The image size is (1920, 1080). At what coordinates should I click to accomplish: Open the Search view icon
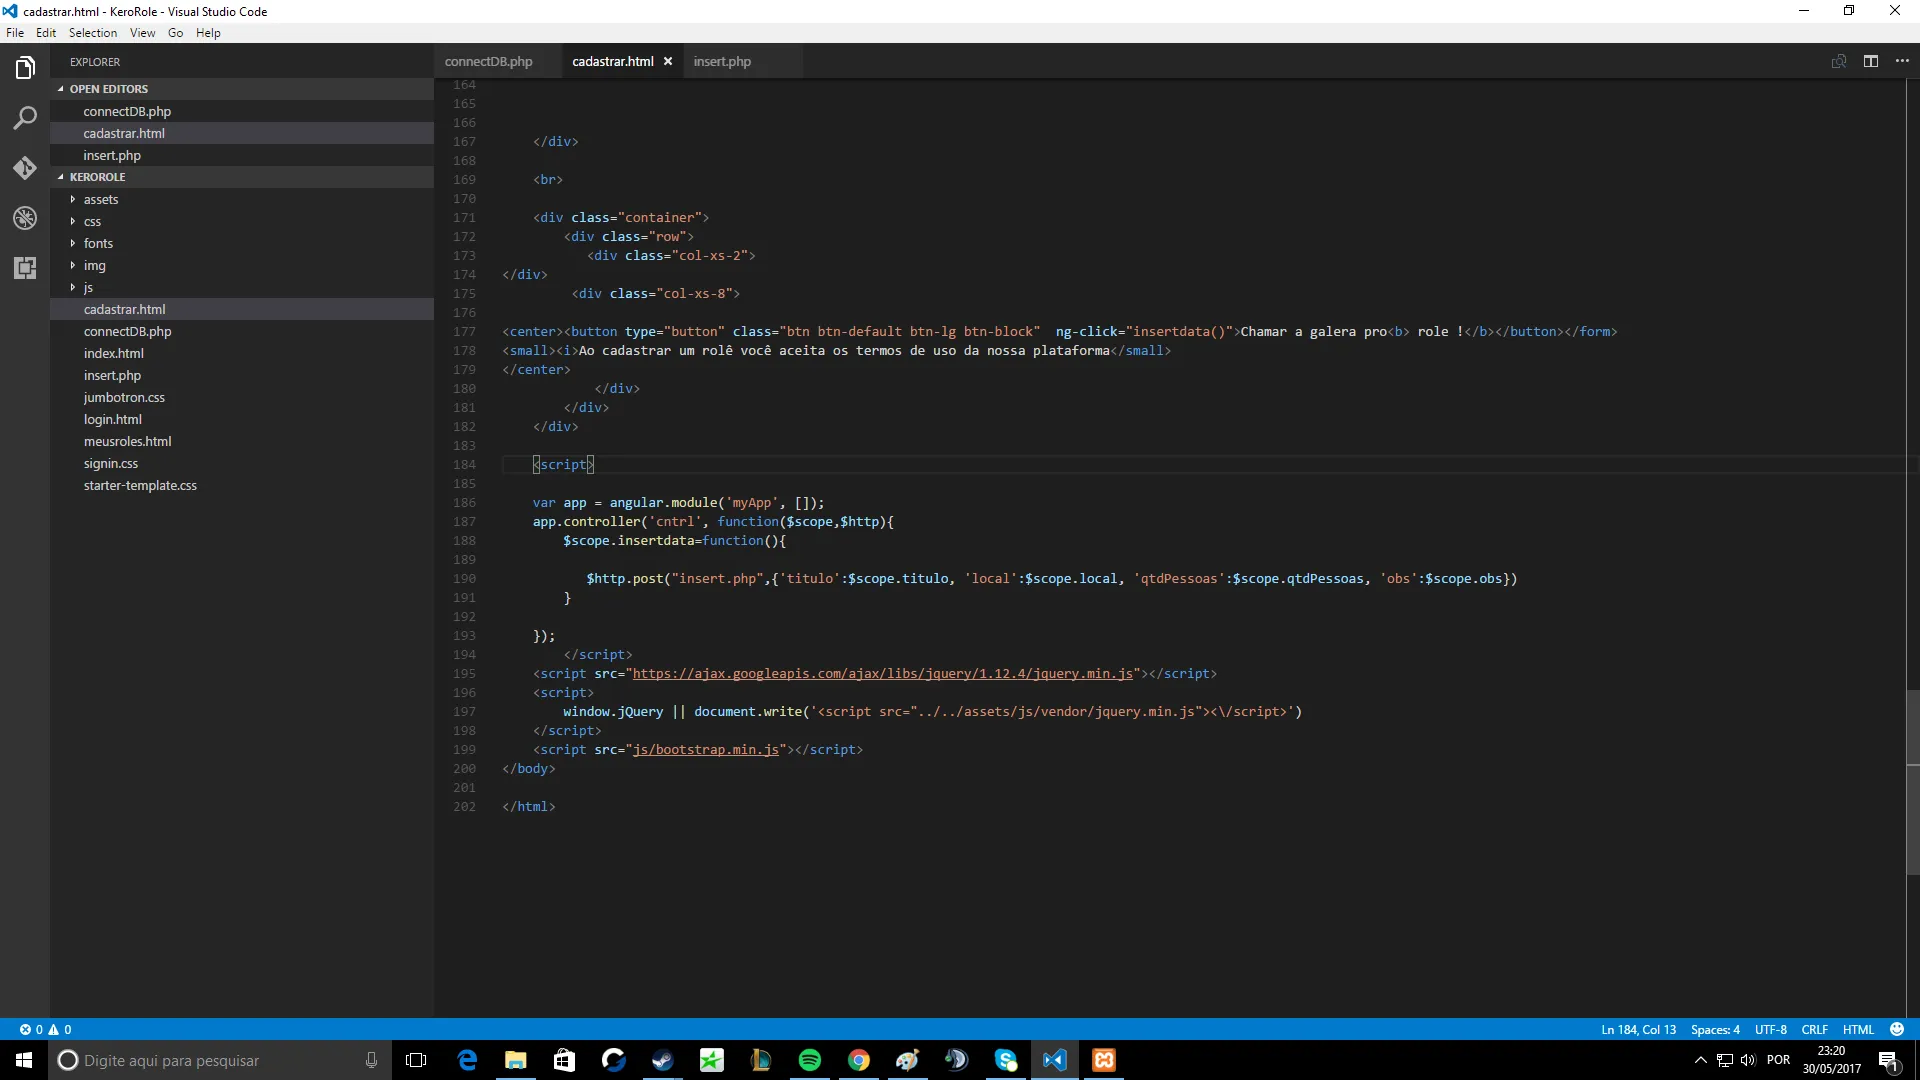point(25,118)
